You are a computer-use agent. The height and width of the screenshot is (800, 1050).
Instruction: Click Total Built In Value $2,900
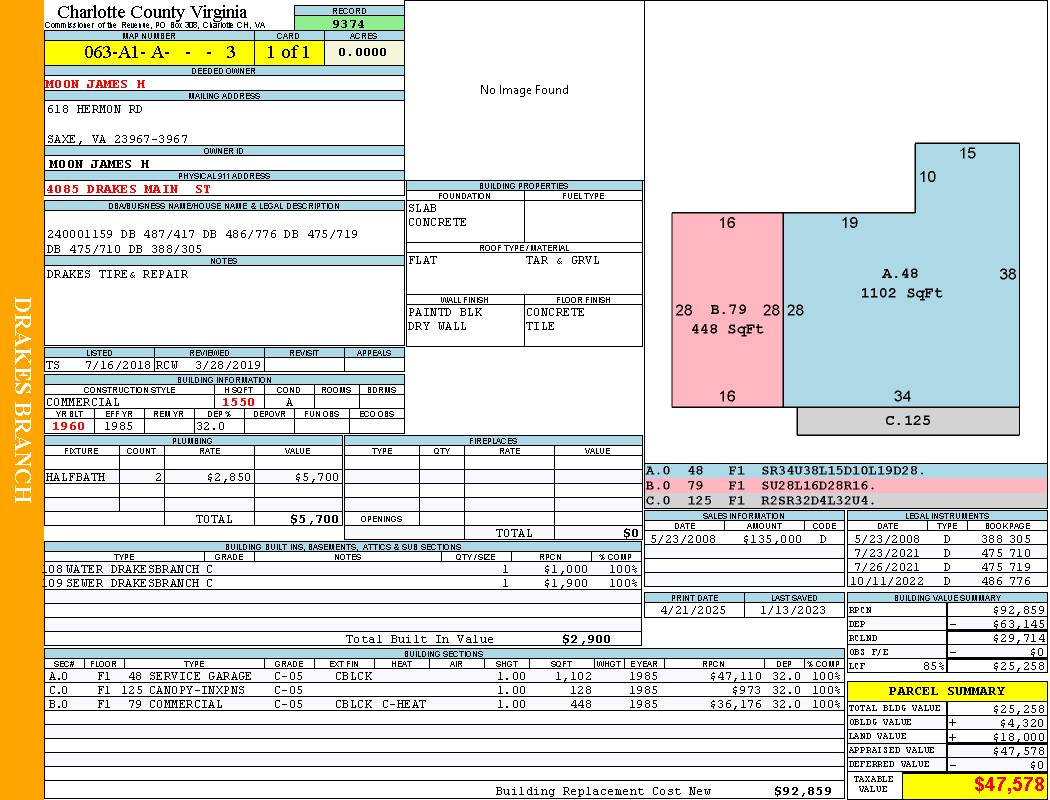click(x=586, y=639)
